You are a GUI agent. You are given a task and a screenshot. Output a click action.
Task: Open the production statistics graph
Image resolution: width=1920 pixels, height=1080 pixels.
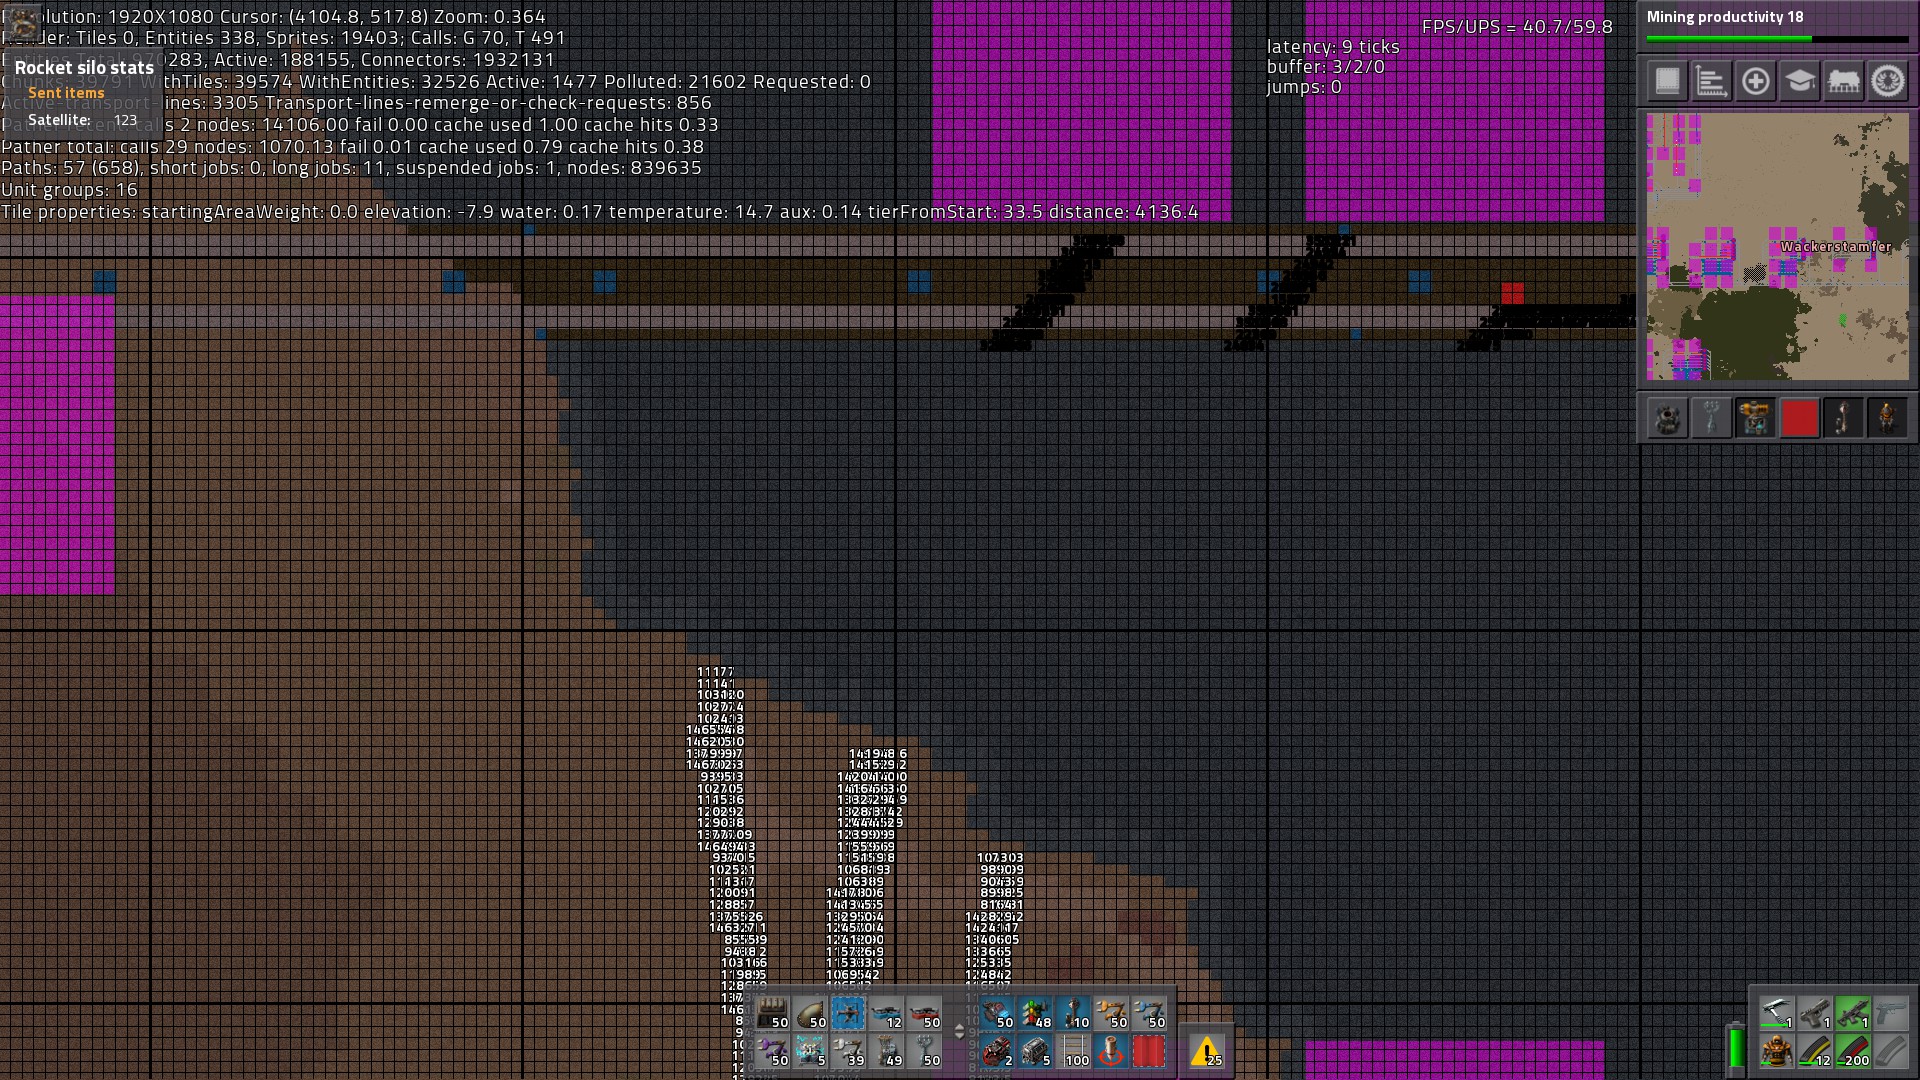tap(1711, 81)
